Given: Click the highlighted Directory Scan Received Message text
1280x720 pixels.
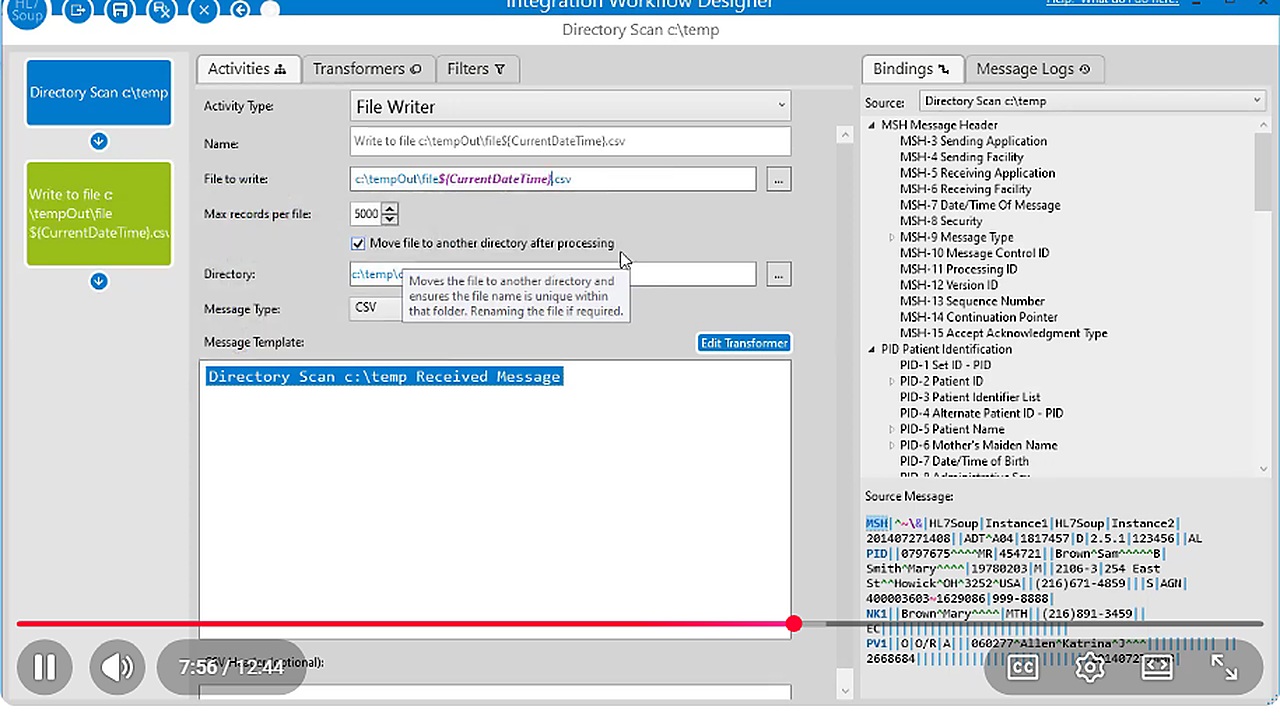Looking at the screenshot, I should click(x=384, y=376).
